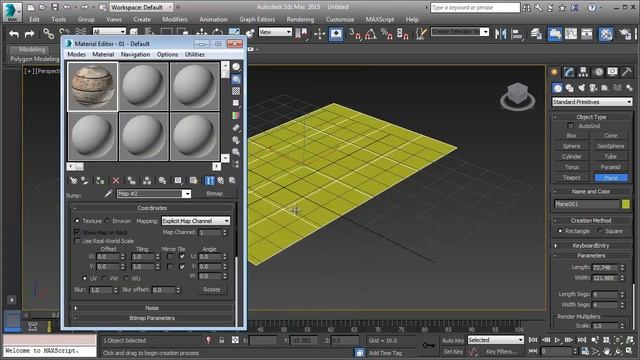Open the Modes menu in Material Editor
This screenshot has height=360, width=640.
(x=76, y=54)
